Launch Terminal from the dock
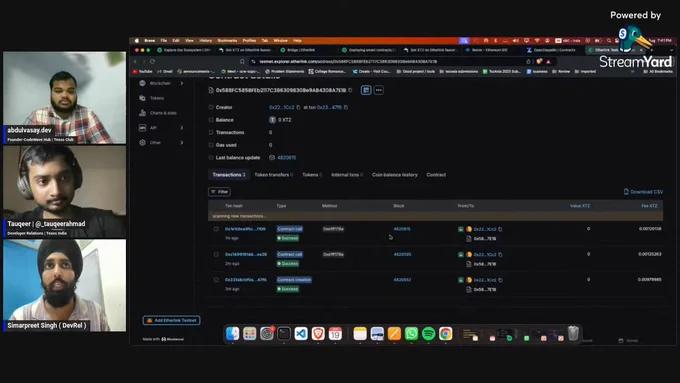680x383 pixels. tap(284, 334)
